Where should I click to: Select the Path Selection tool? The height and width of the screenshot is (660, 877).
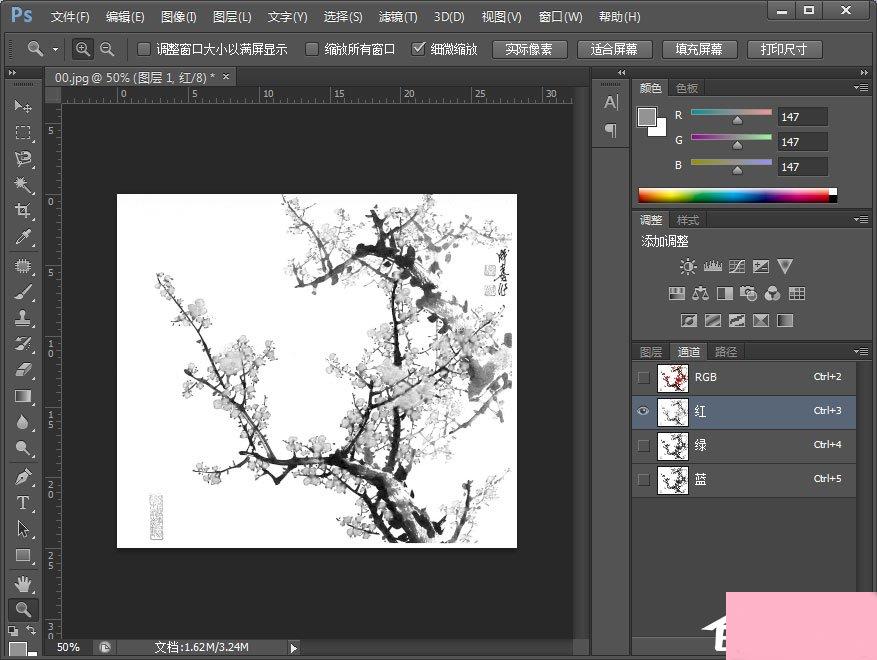(22, 529)
